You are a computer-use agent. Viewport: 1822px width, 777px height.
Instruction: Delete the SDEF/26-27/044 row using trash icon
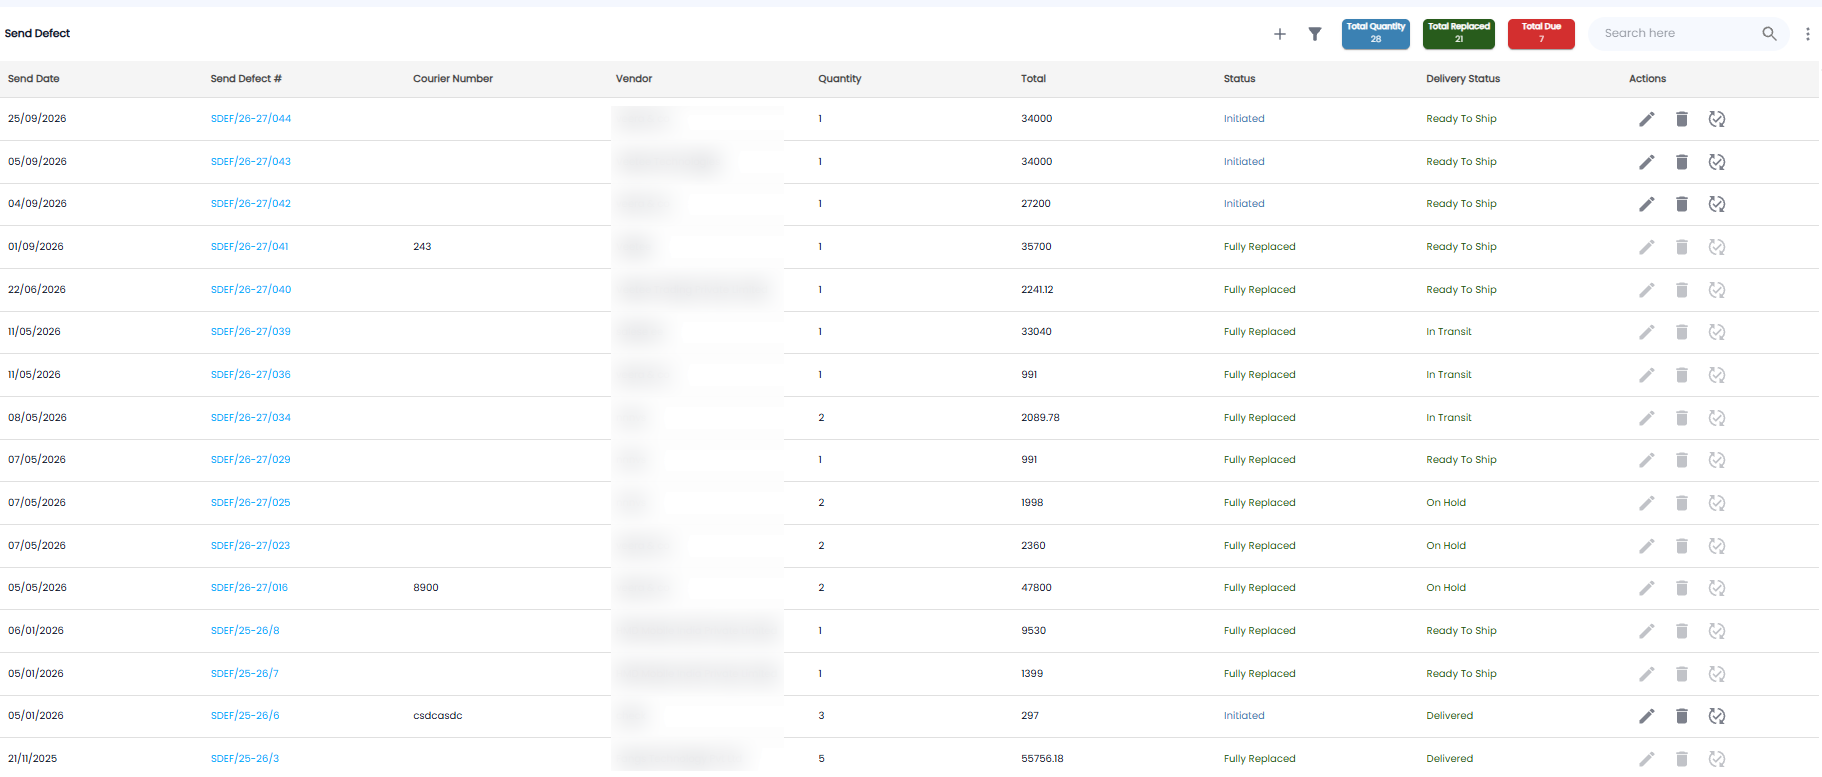click(1682, 119)
